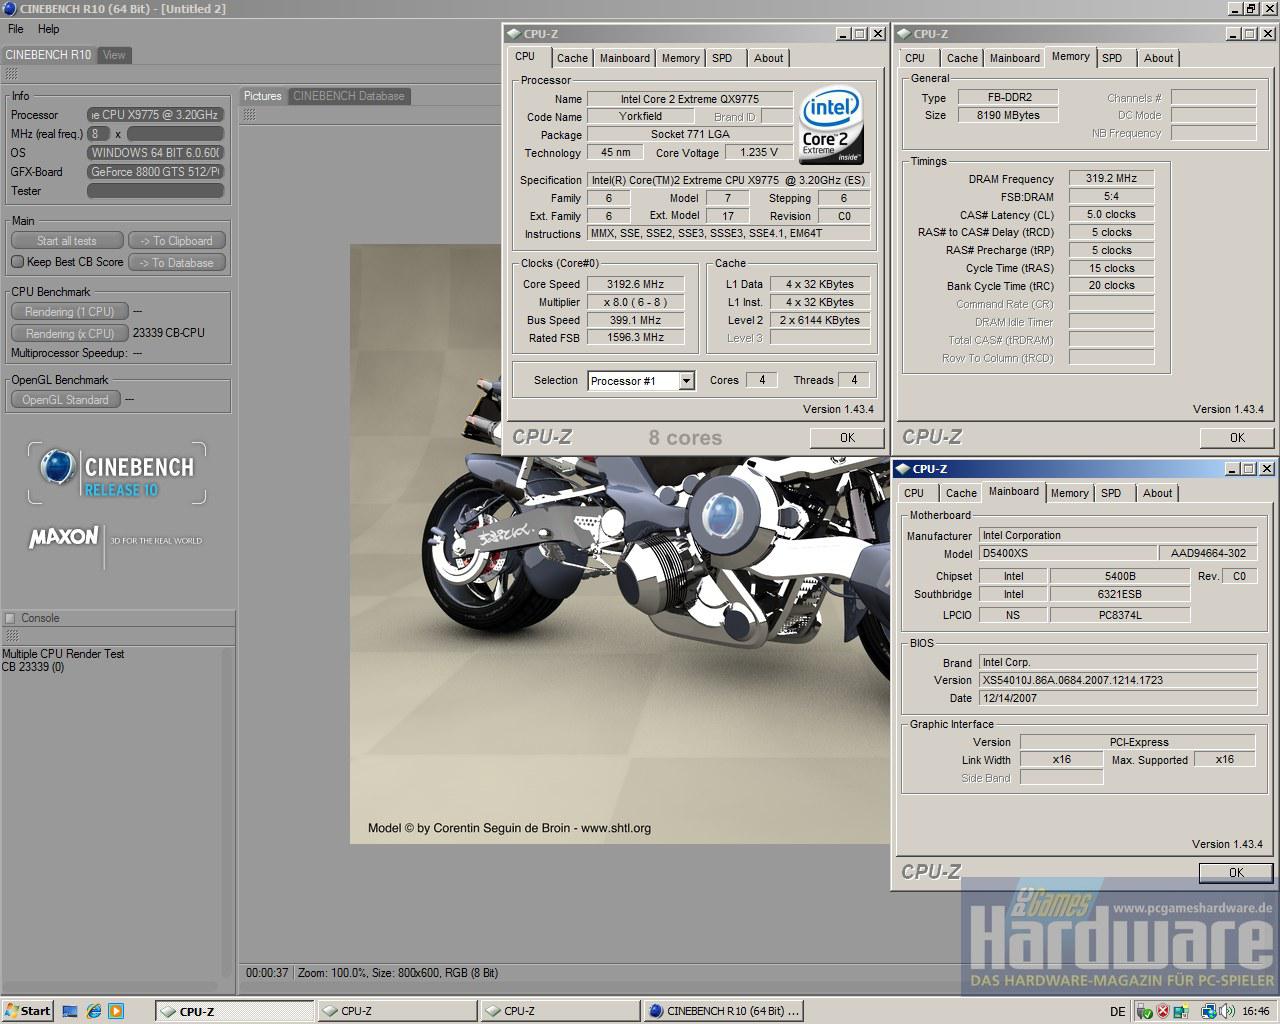Image resolution: width=1280 pixels, height=1024 pixels.
Task: Enable Keep Best CB Score checkbox
Action: pyautogui.click(x=17, y=262)
